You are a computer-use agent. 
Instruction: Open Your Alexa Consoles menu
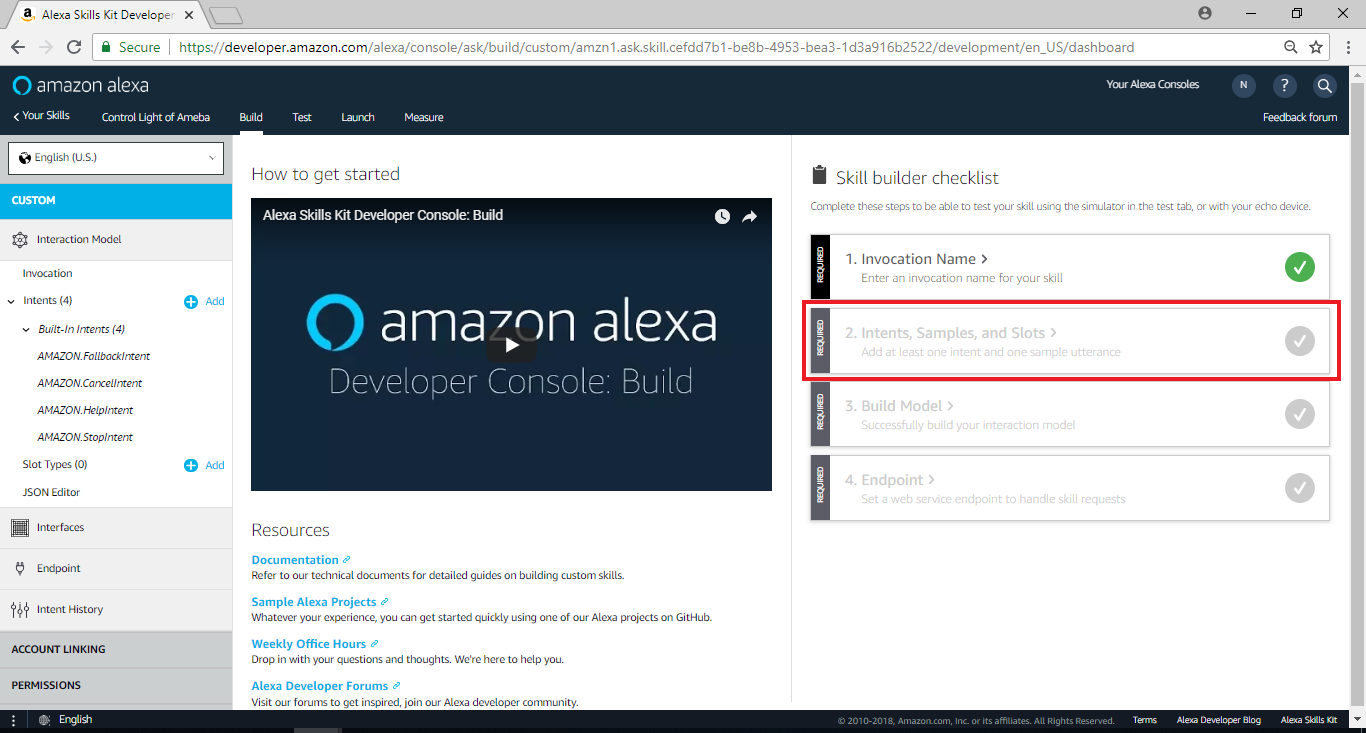pos(1153,85)
